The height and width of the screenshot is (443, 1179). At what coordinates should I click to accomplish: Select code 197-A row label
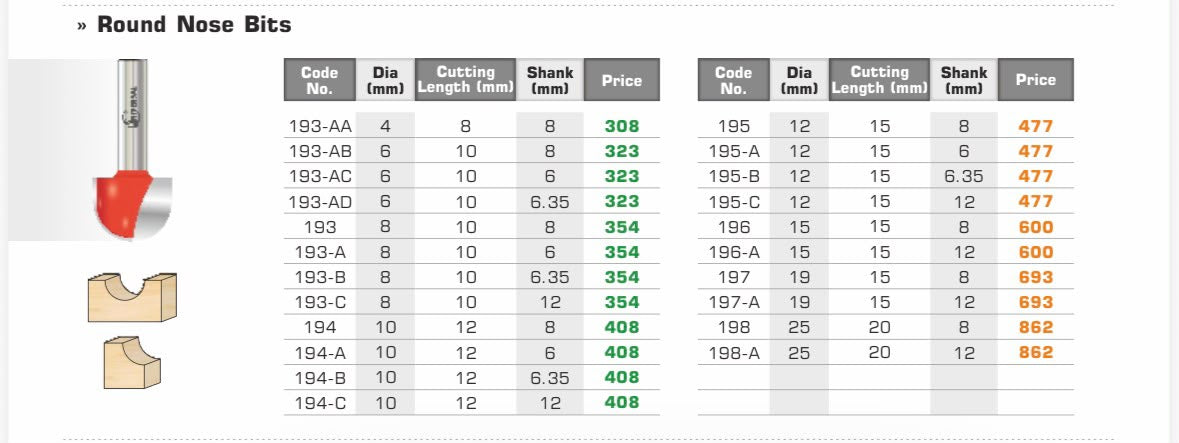click(x=734, y=302)
